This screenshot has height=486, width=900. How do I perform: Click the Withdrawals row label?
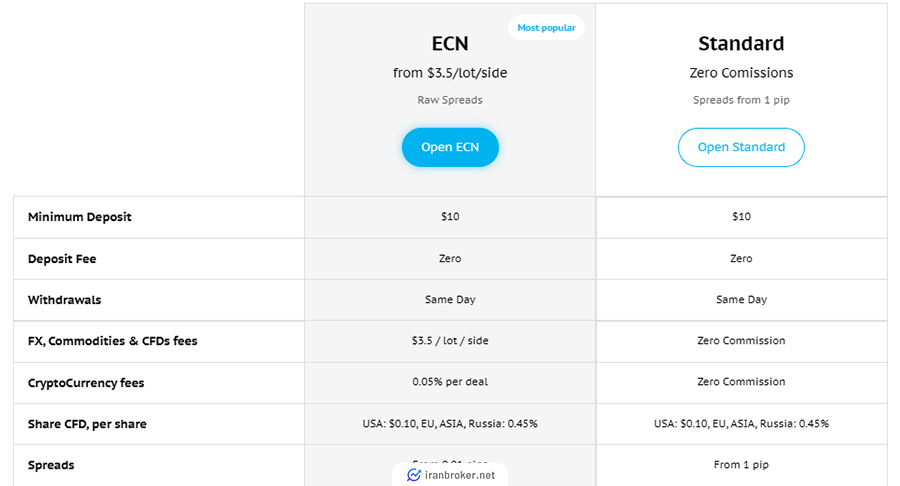coord(64,300)
